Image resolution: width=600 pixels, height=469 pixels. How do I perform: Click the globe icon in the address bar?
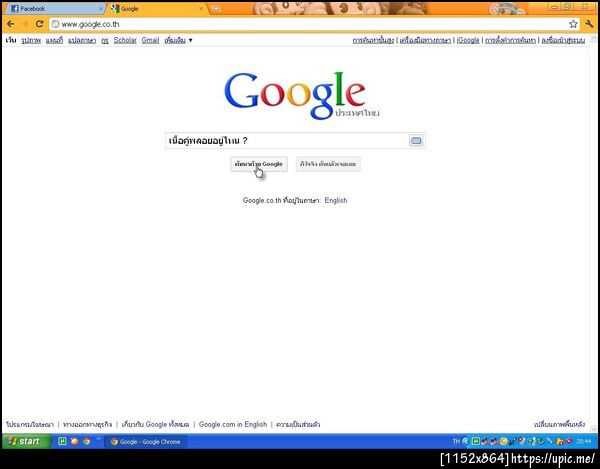coord(55,24)
